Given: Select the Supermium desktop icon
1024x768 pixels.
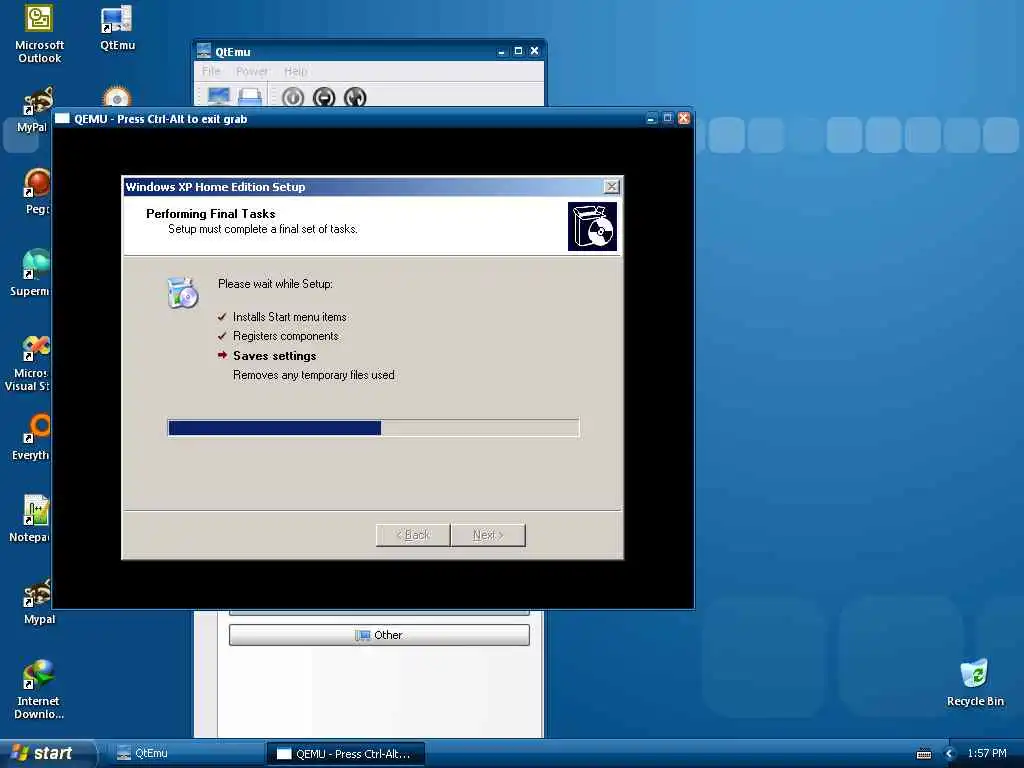Looking at the screenshot, I should [36, 264].
